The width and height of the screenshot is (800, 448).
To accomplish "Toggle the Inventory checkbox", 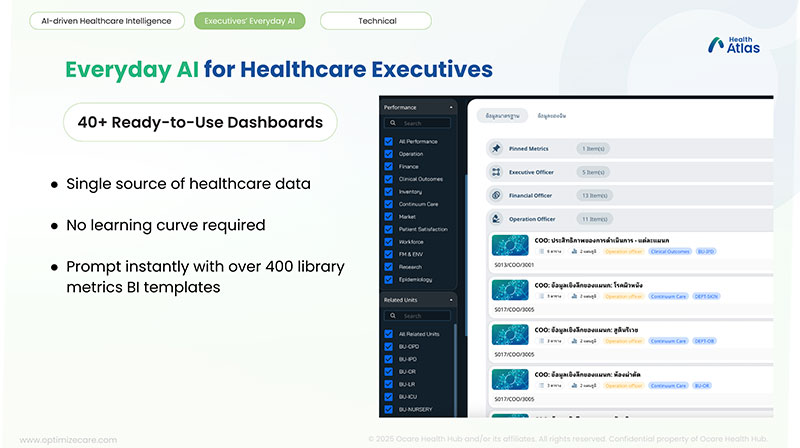I will 389,192.
